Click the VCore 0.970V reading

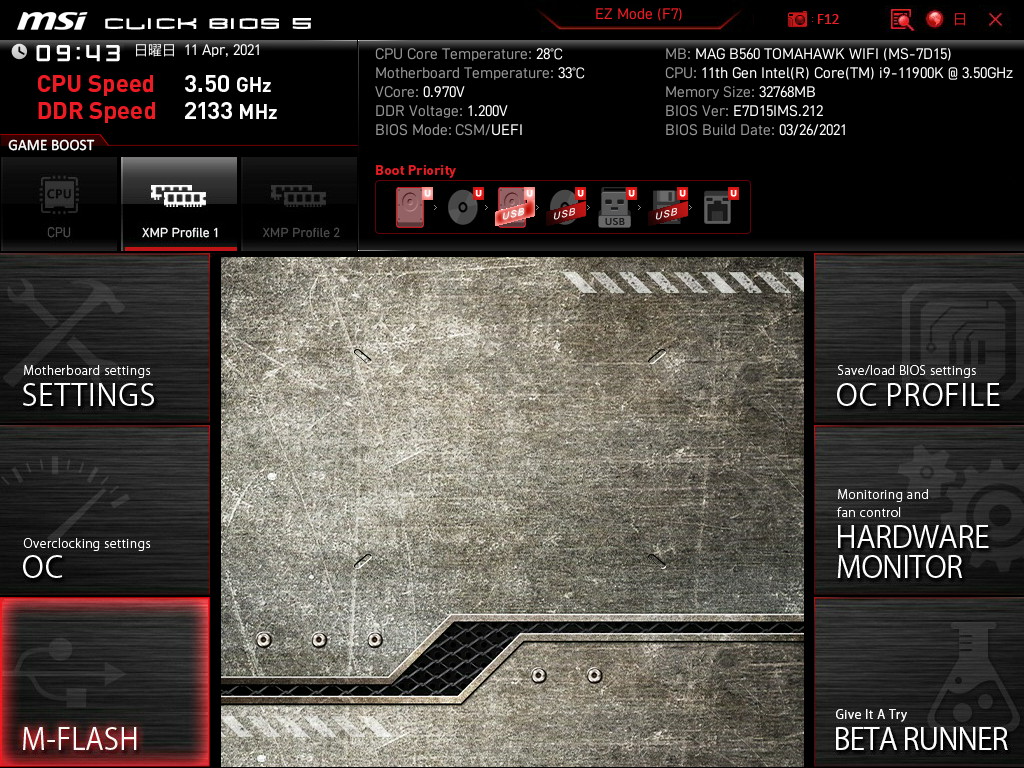pos(420,92)
